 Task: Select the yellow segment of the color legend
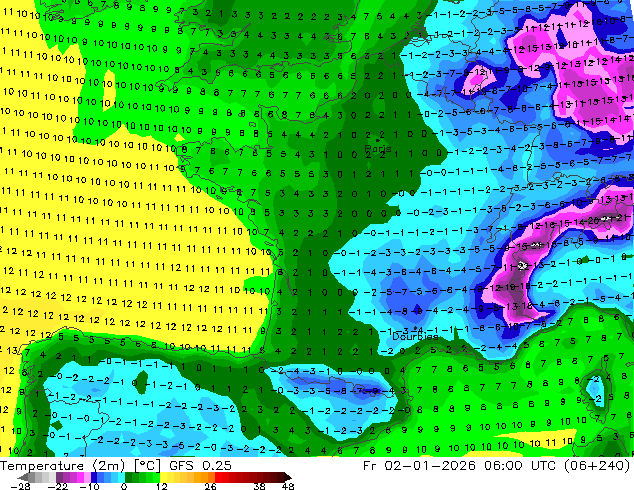(x=163, y=477)
